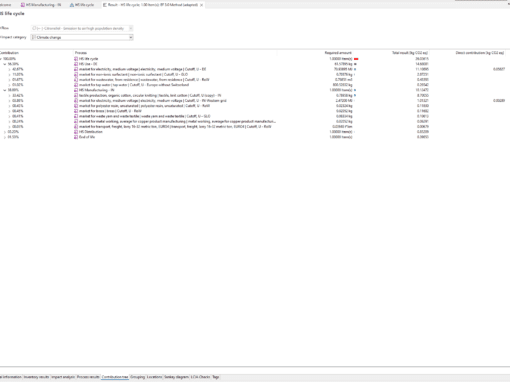Collapse the 56.39% HS Use branch
Image resolution: width=510 pixels, height=382 pixels.
5,64
